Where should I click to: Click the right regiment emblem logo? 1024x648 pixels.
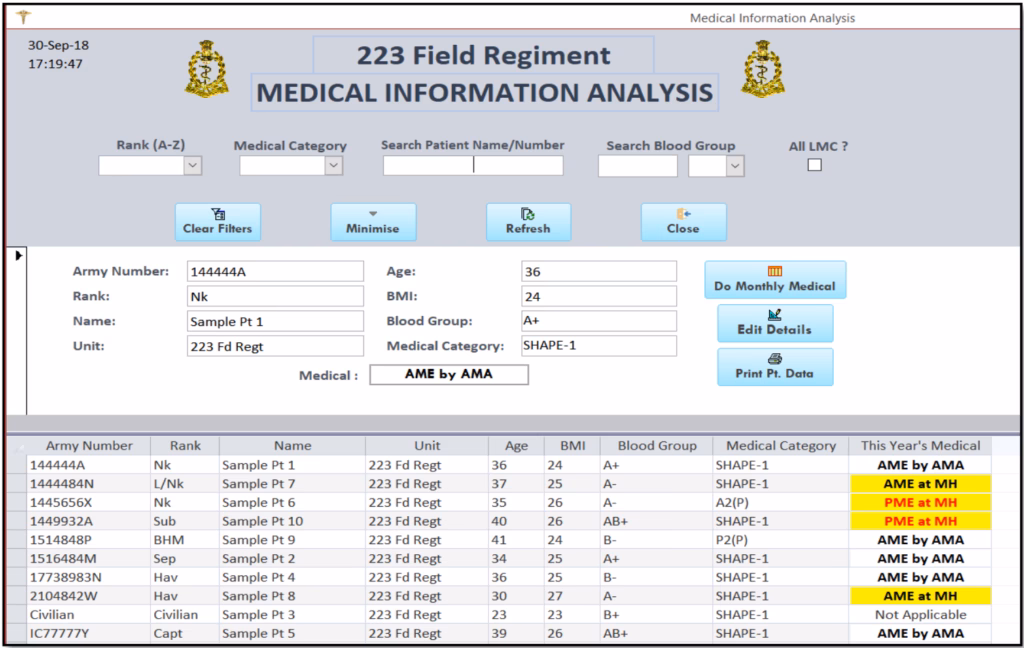763,70
